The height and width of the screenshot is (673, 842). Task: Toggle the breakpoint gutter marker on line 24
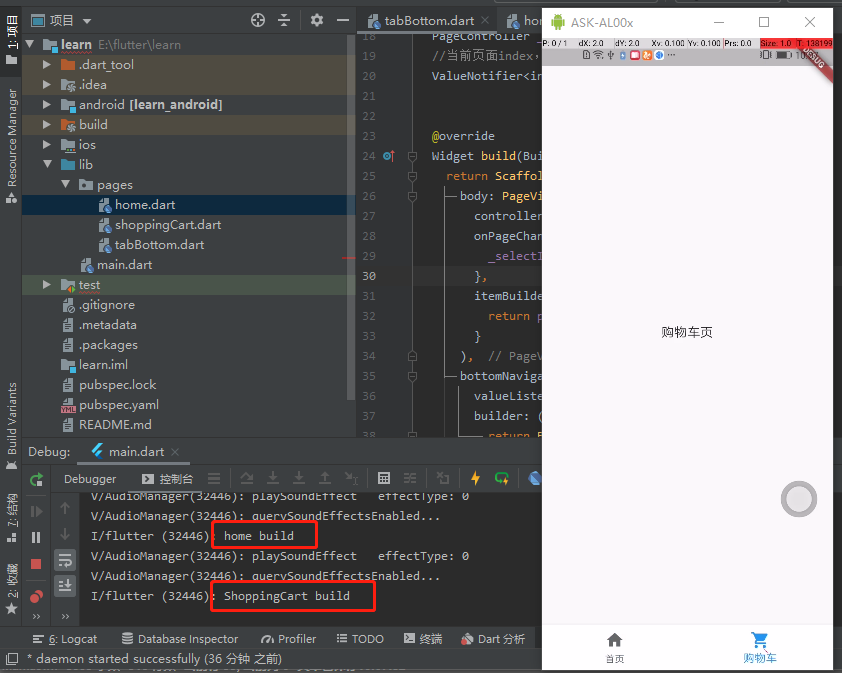coord(385,156)
